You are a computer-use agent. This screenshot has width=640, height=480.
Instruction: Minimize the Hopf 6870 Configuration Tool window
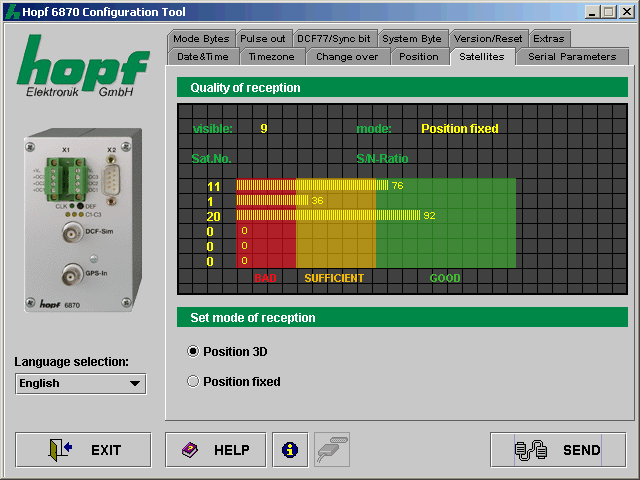(592, 11)
